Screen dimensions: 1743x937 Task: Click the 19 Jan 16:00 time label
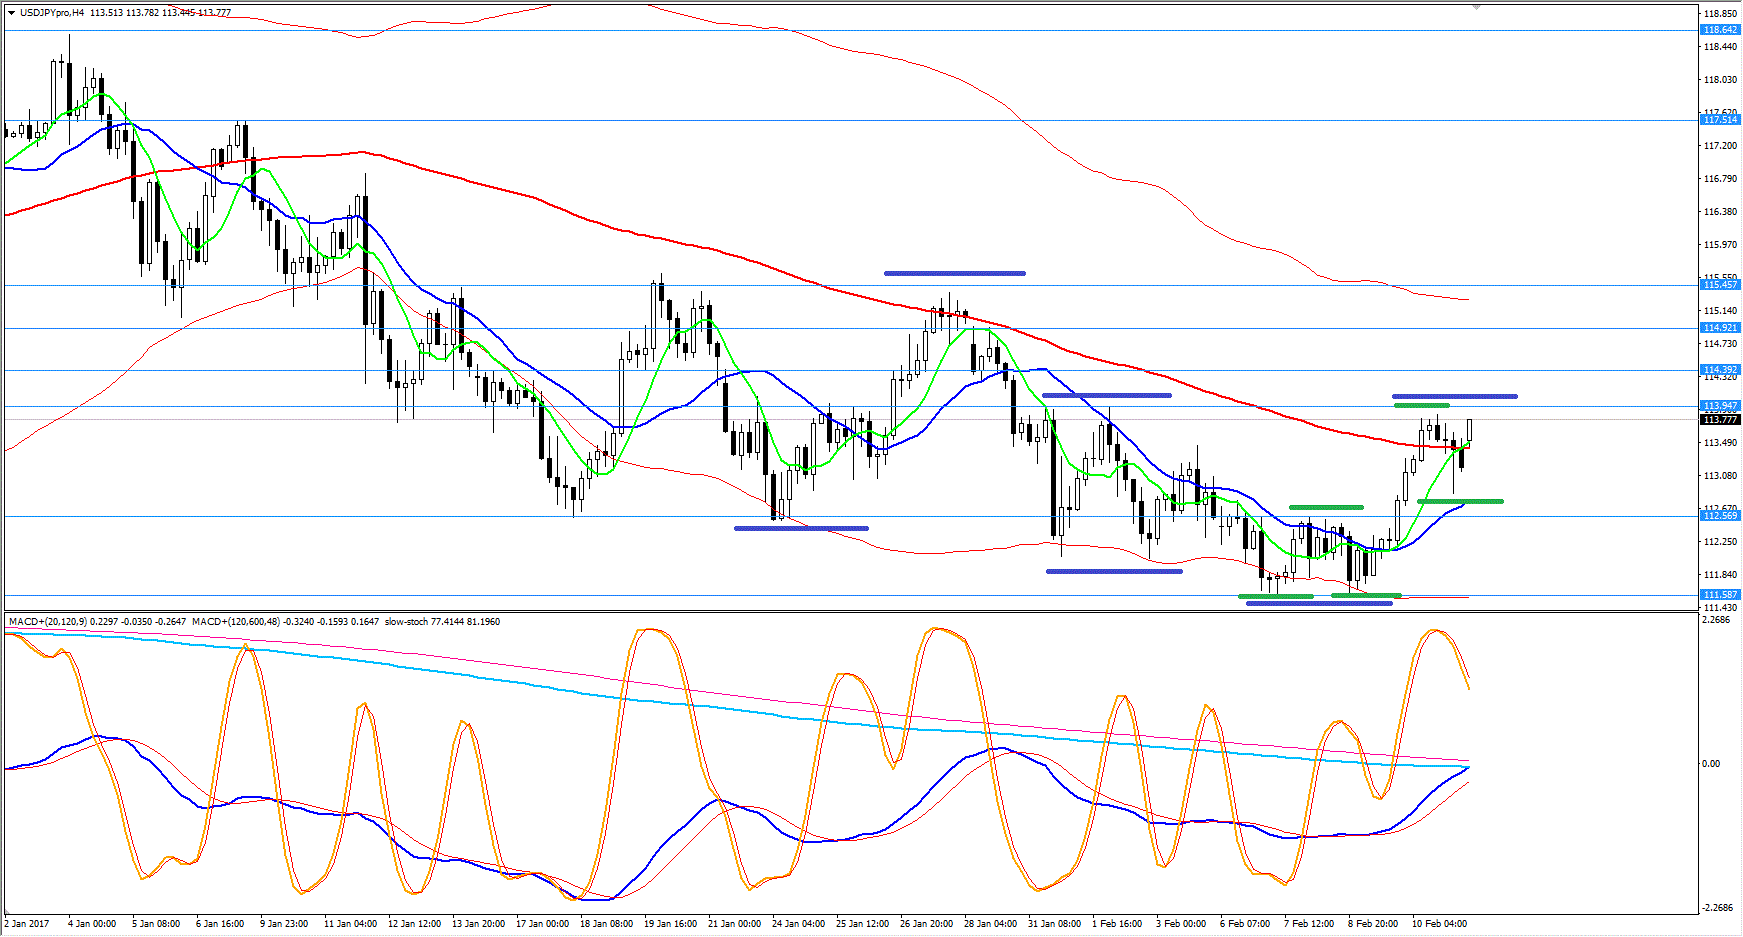pos(670,924)
